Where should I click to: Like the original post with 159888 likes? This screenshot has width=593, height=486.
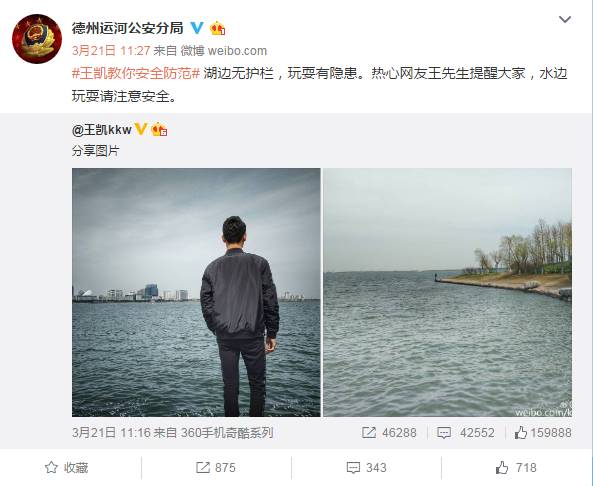543,433
